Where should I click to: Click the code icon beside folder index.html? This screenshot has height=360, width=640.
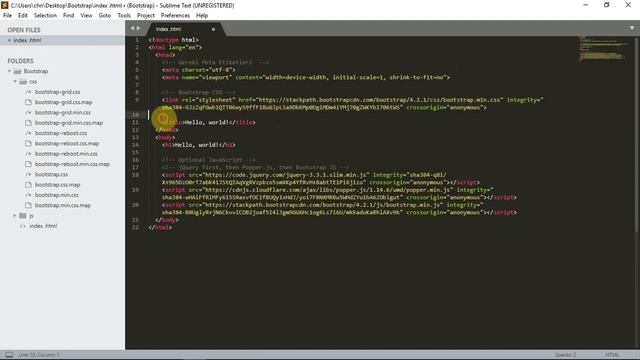point(22,226)
